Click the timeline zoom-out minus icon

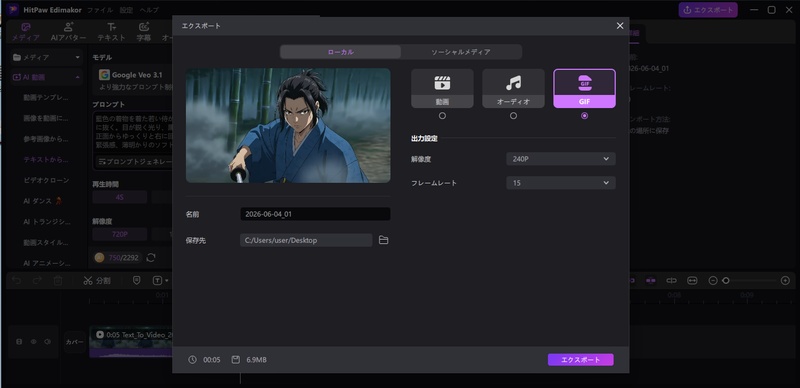[x=713, y=281]
